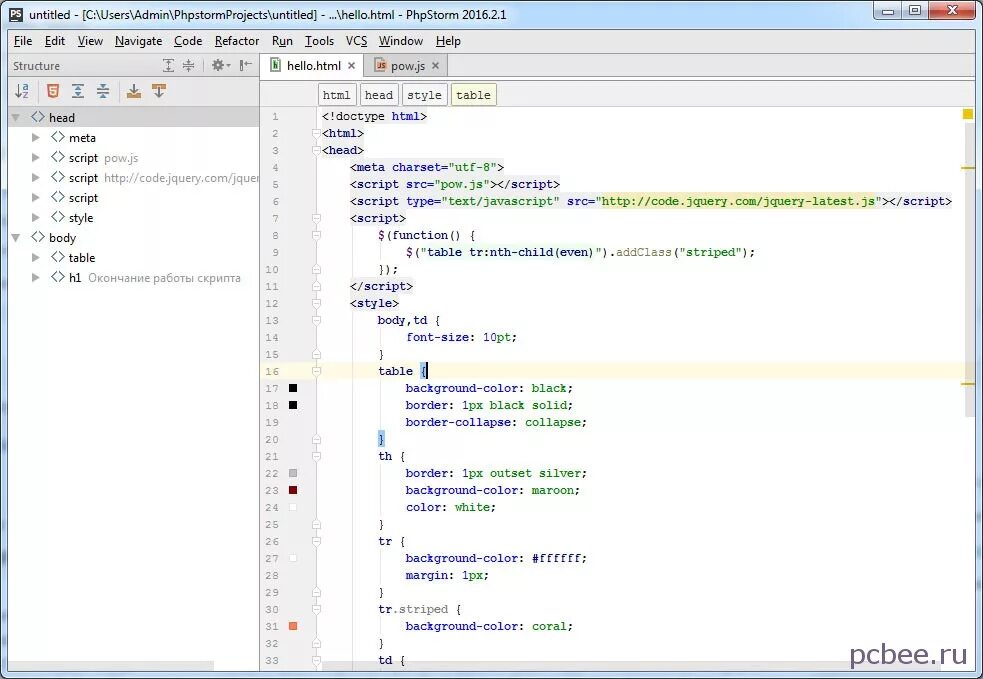Collapse the body node in Structure tree
The image size is (983, 679).
[x=16, y=238]
